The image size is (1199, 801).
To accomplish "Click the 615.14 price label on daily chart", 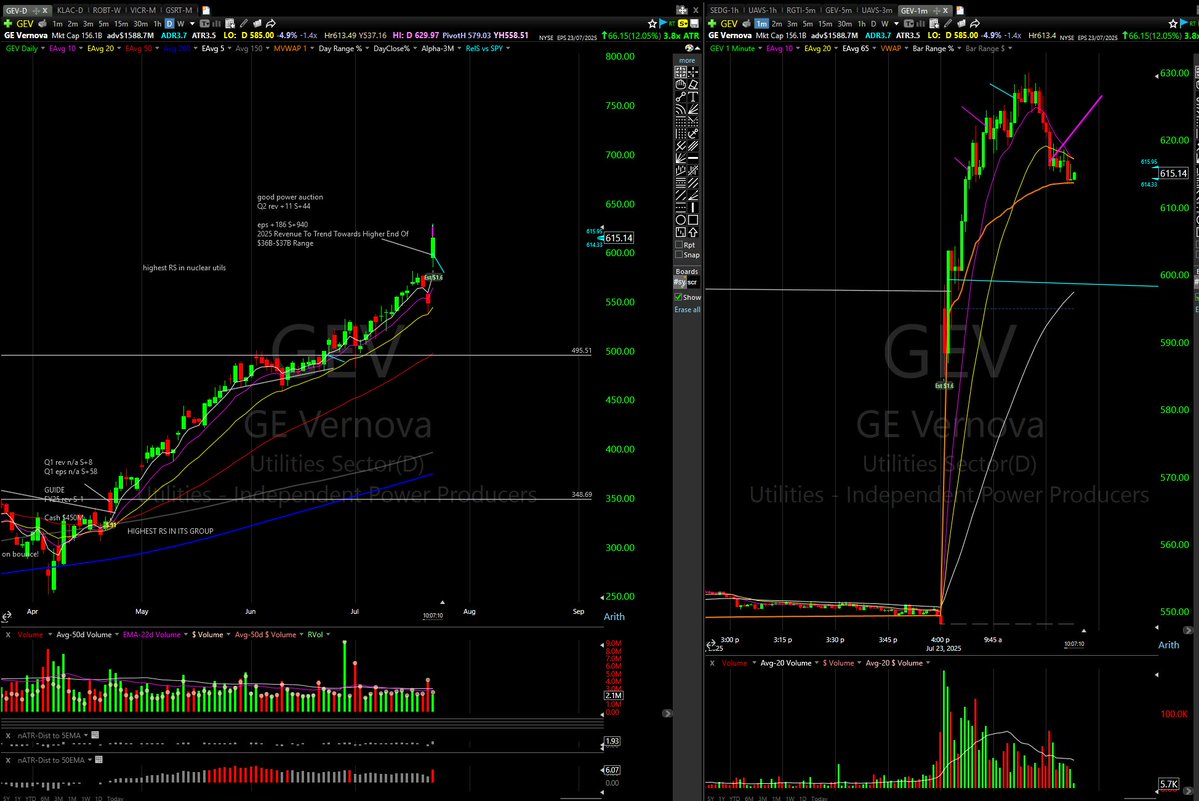I will click(x=619, y=238).
